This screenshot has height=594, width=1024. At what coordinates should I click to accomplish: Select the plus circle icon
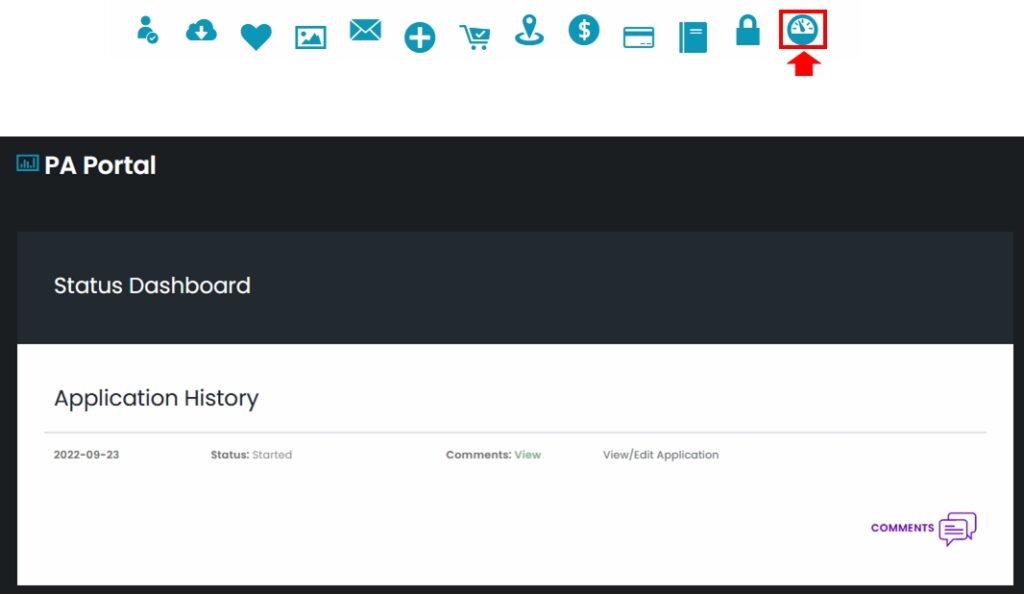pos(419,35)
